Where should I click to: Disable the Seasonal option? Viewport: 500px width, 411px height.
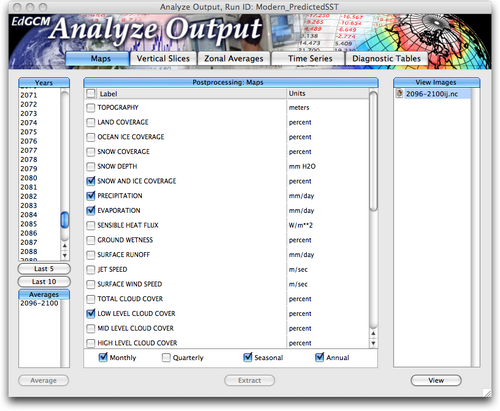pyautogui.click(x=248, y=357)
